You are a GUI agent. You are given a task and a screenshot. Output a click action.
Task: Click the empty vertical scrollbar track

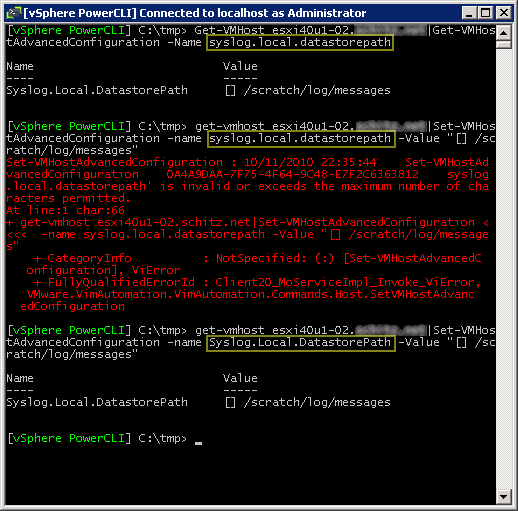coord(504,267)
